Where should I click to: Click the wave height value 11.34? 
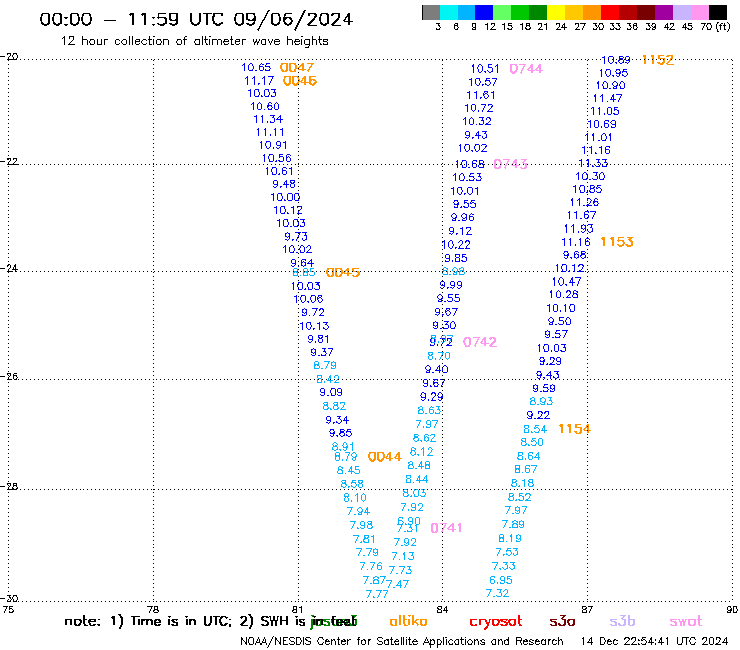(268, 119)
